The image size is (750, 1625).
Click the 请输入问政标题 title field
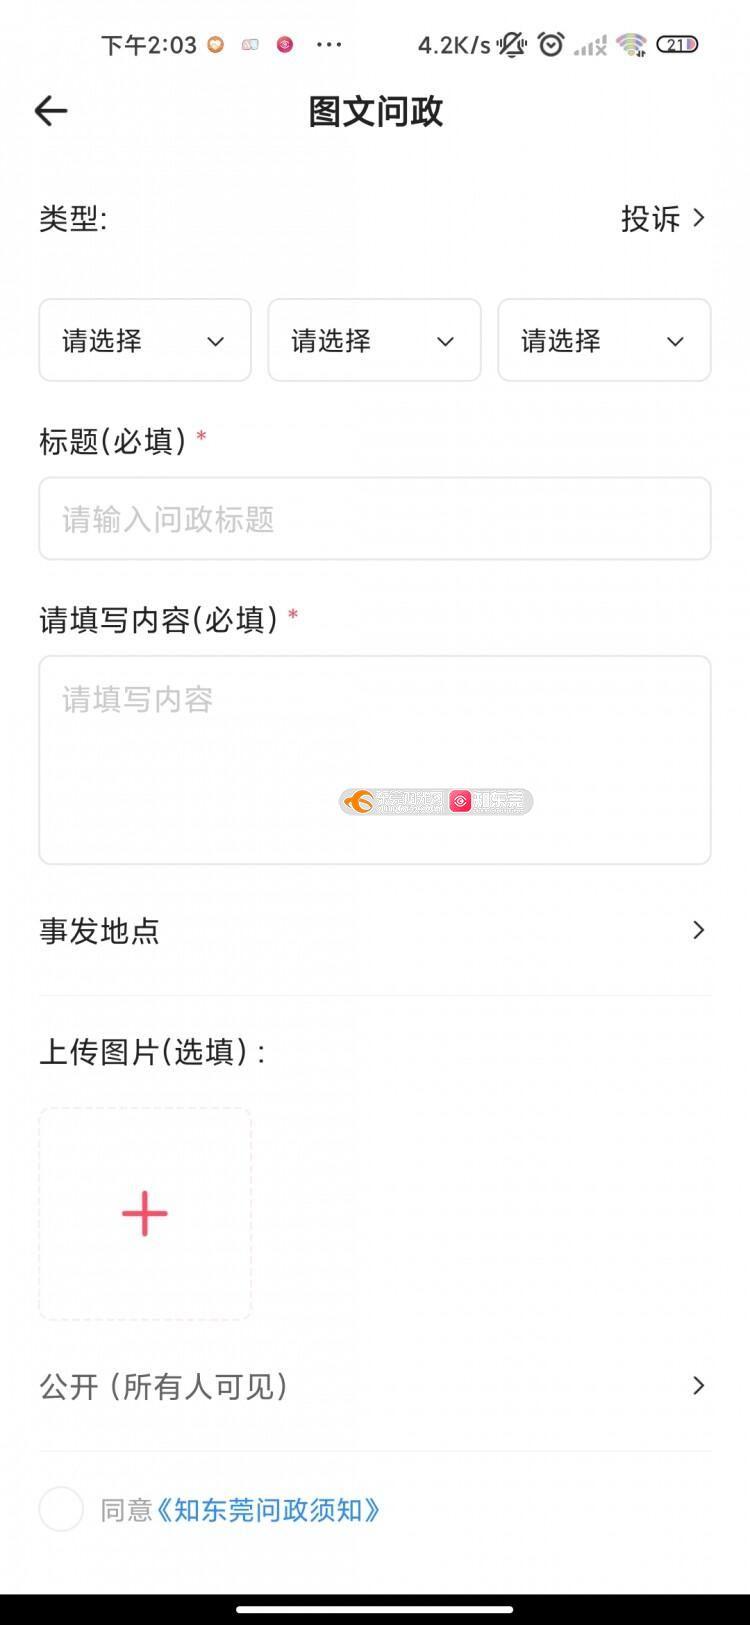coord(374,519)
